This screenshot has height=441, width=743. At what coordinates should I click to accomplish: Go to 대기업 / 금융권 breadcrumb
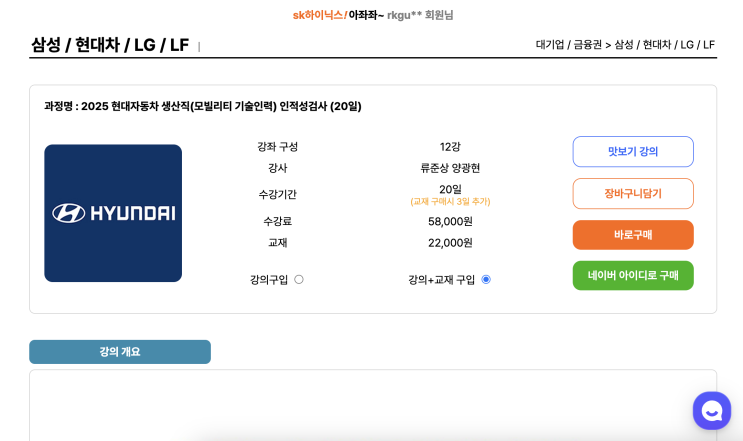[568, 45]
